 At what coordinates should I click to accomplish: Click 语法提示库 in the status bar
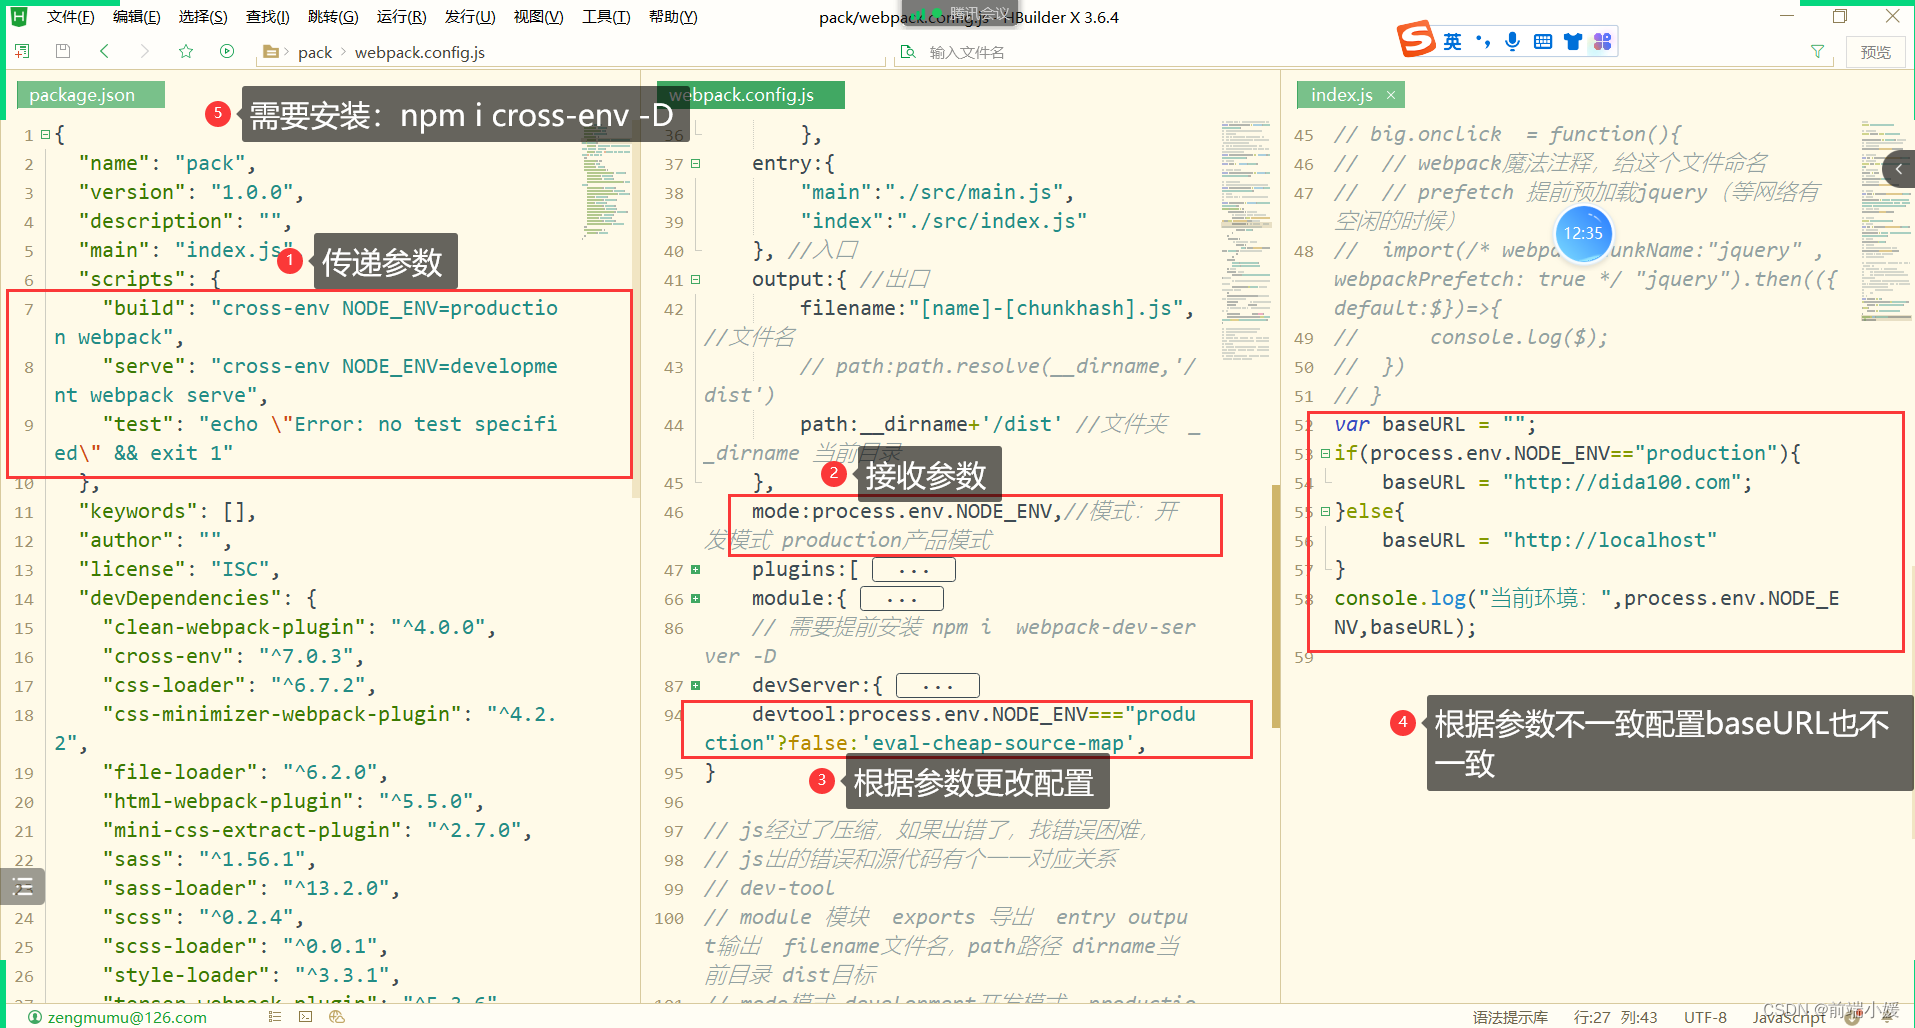click(x=1510, y=1017)
